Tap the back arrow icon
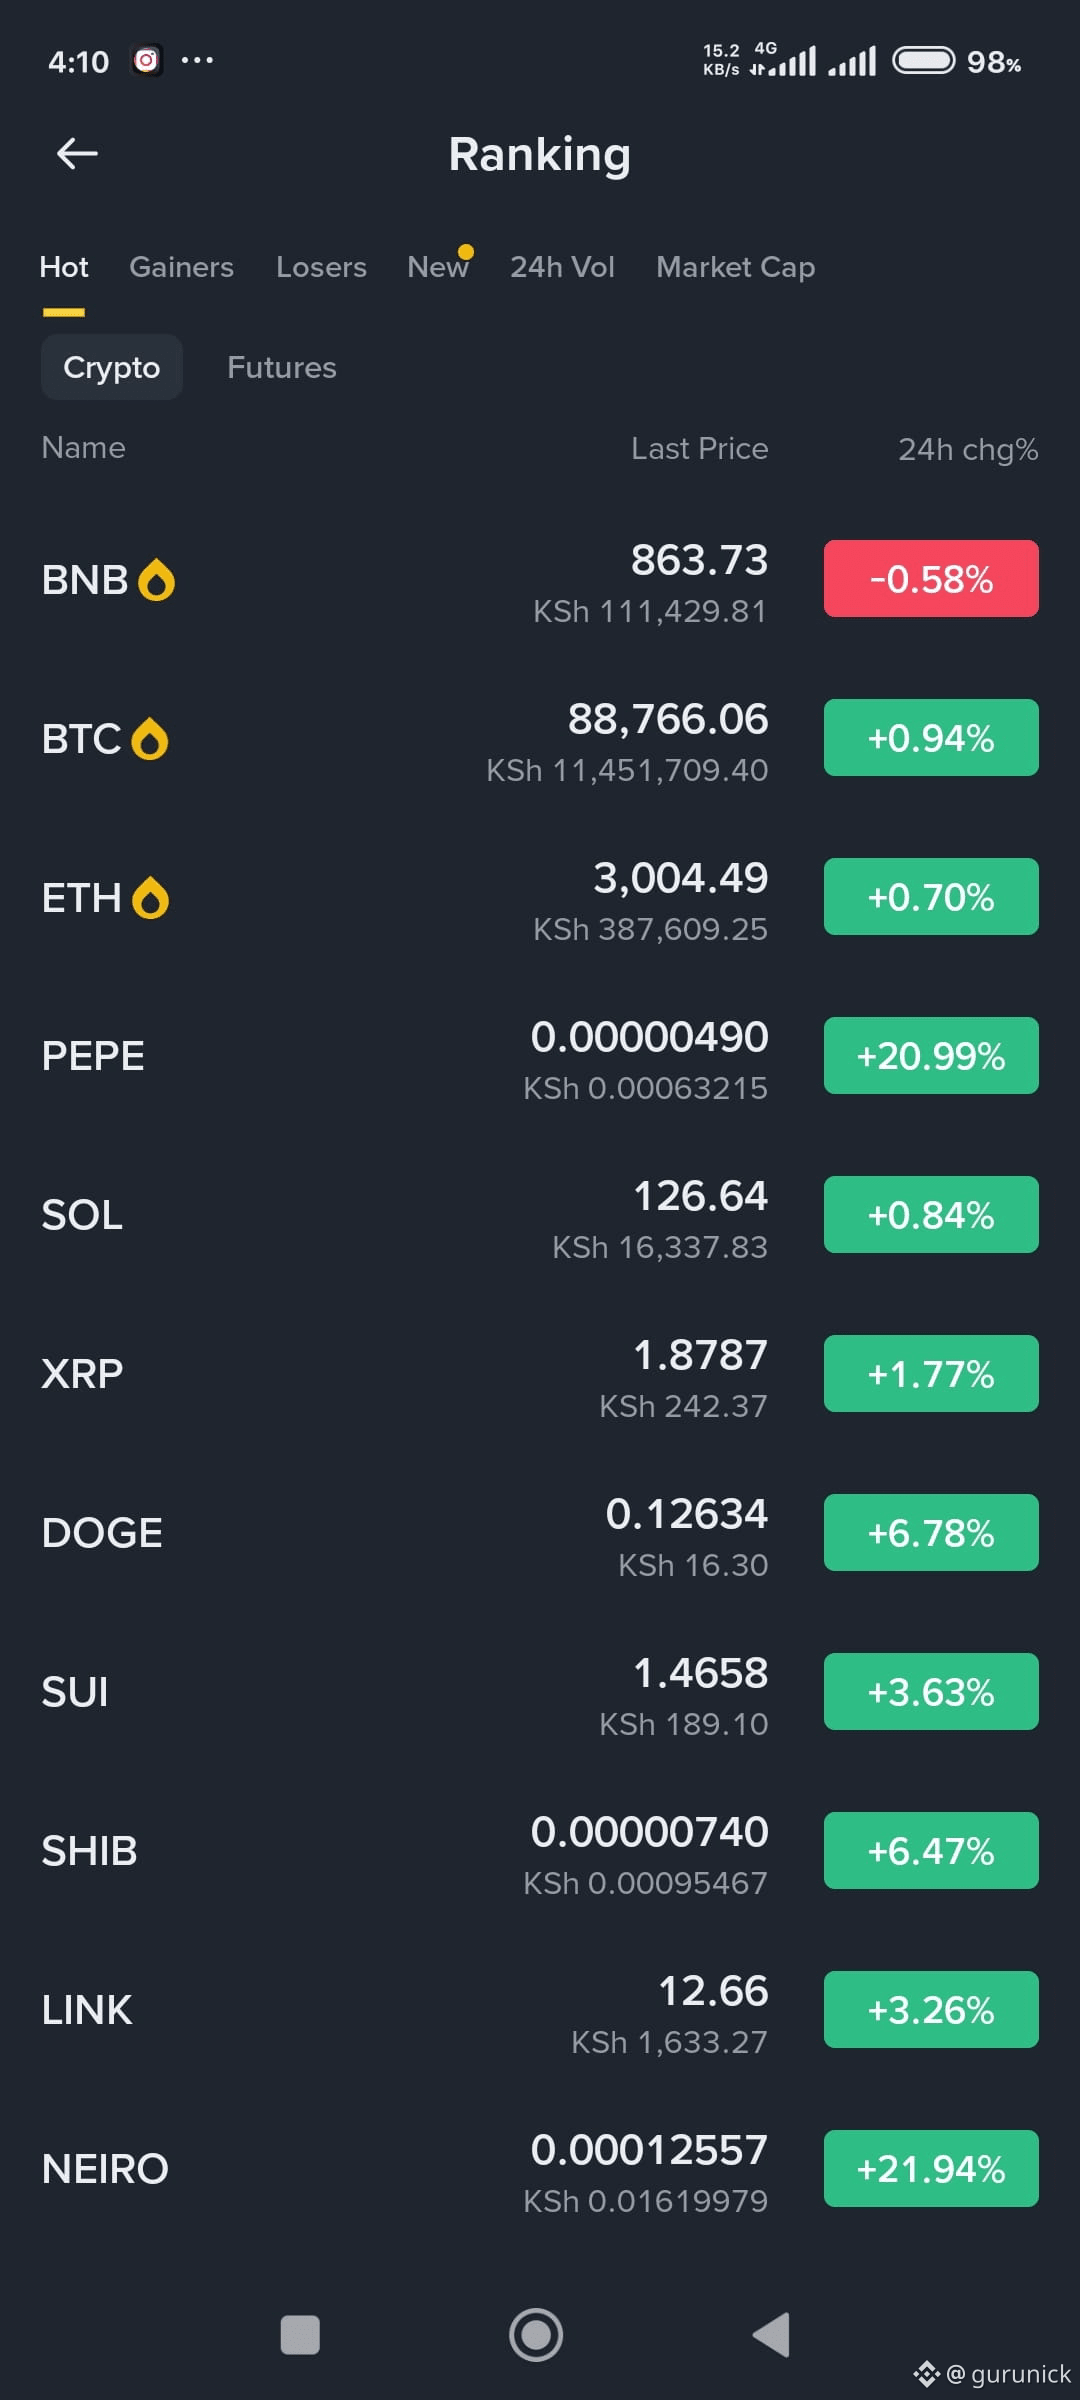Image resolution: width=1080 pixels, height=2400 pixels. click(77, 154)
